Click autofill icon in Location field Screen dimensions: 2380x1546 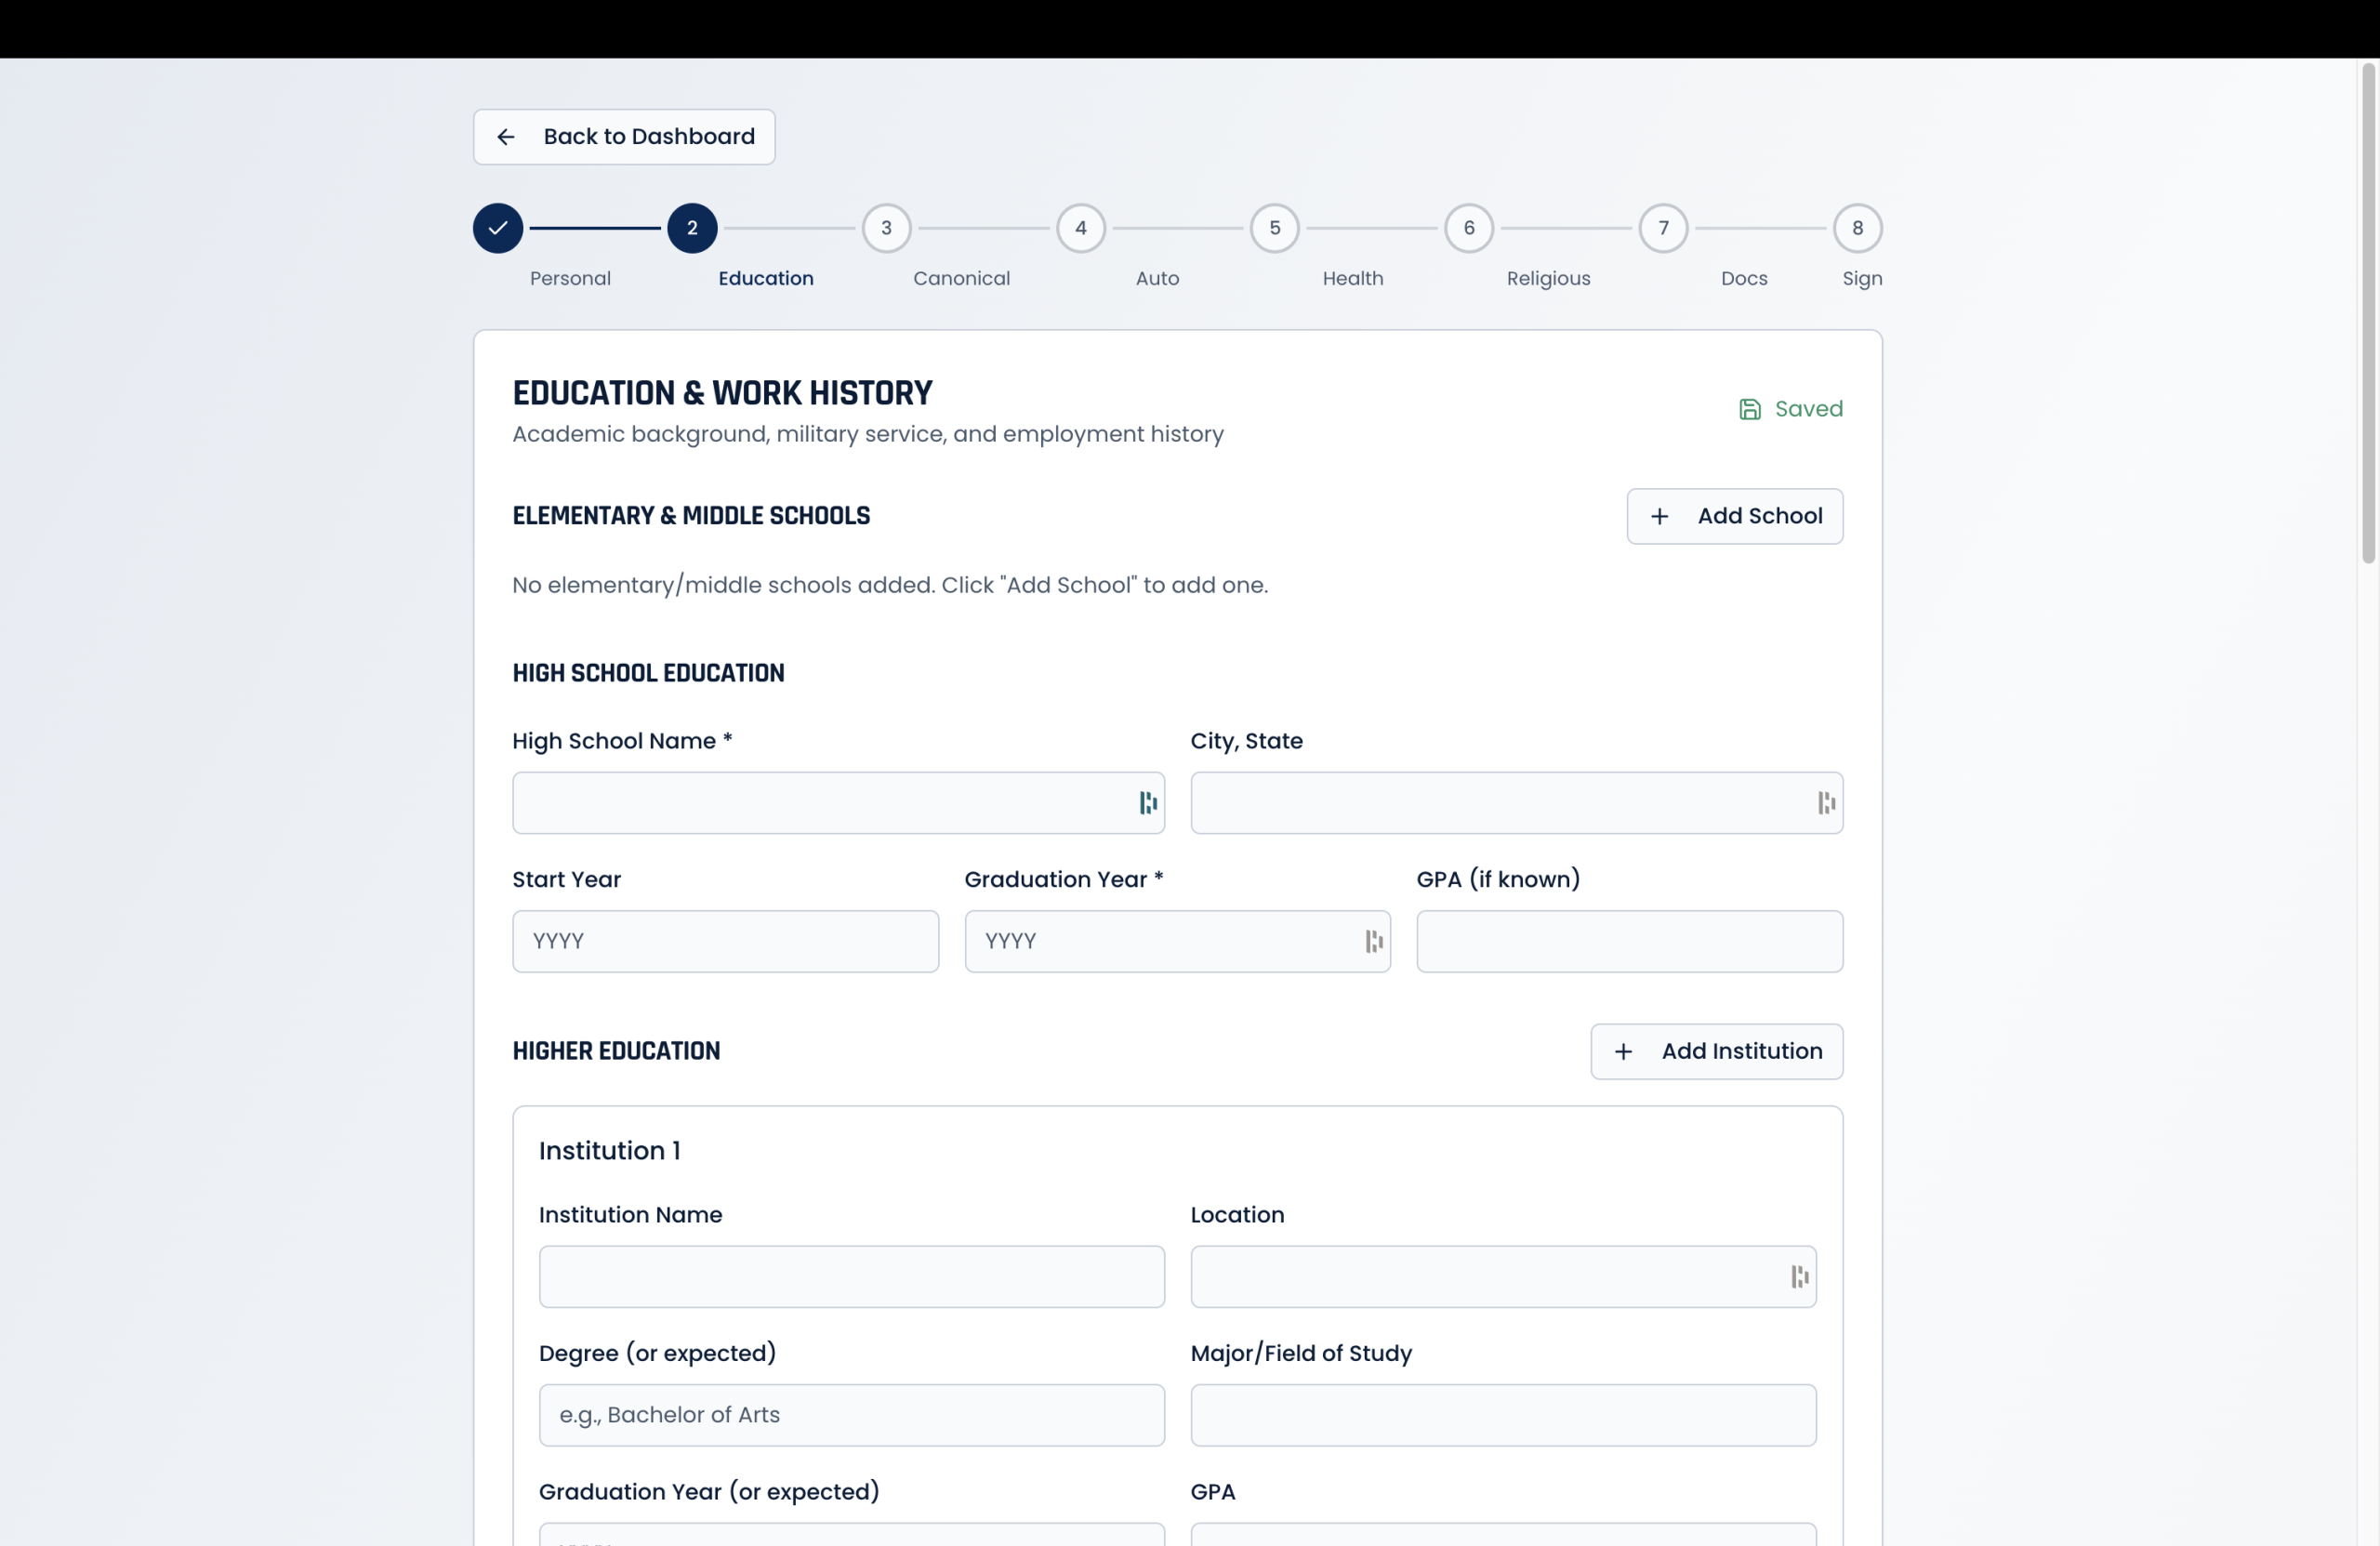pos(1799,1277)
